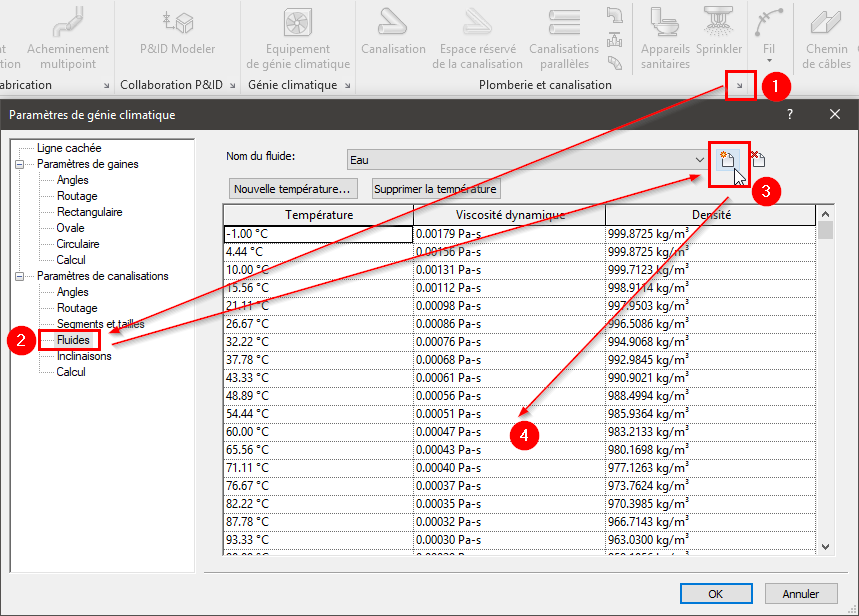Click the Nouvelle température button
This screenshot has height=616, width=859.
tap(292, 189)
